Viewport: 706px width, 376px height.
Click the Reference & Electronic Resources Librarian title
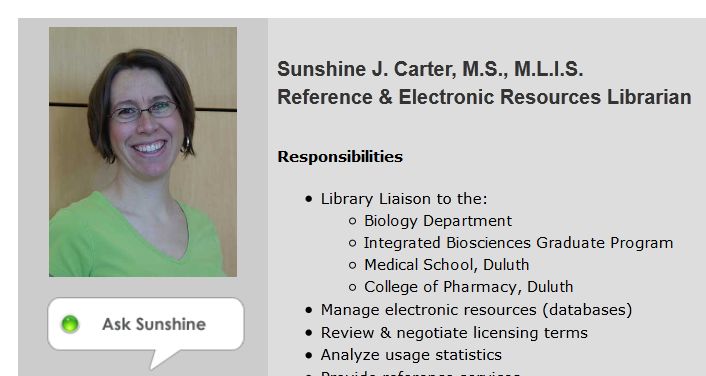click(484, 97)
